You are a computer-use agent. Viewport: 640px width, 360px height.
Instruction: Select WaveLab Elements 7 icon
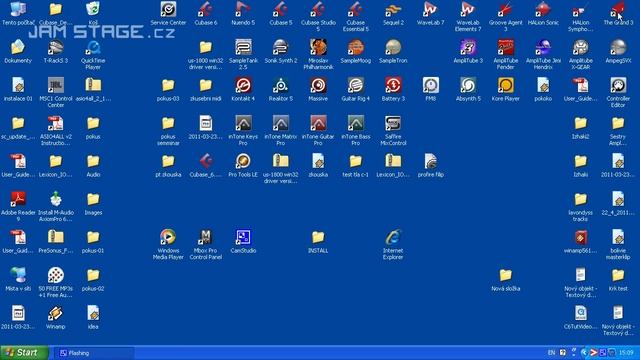click(468, 9)
